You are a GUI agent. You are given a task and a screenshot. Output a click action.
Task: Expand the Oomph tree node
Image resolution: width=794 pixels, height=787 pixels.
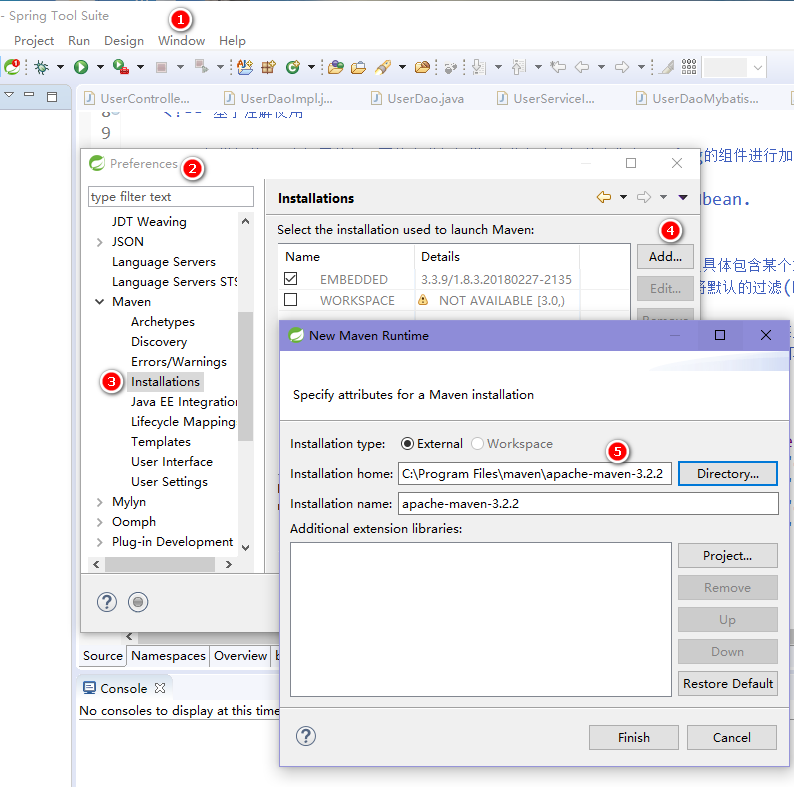[100, 522]
